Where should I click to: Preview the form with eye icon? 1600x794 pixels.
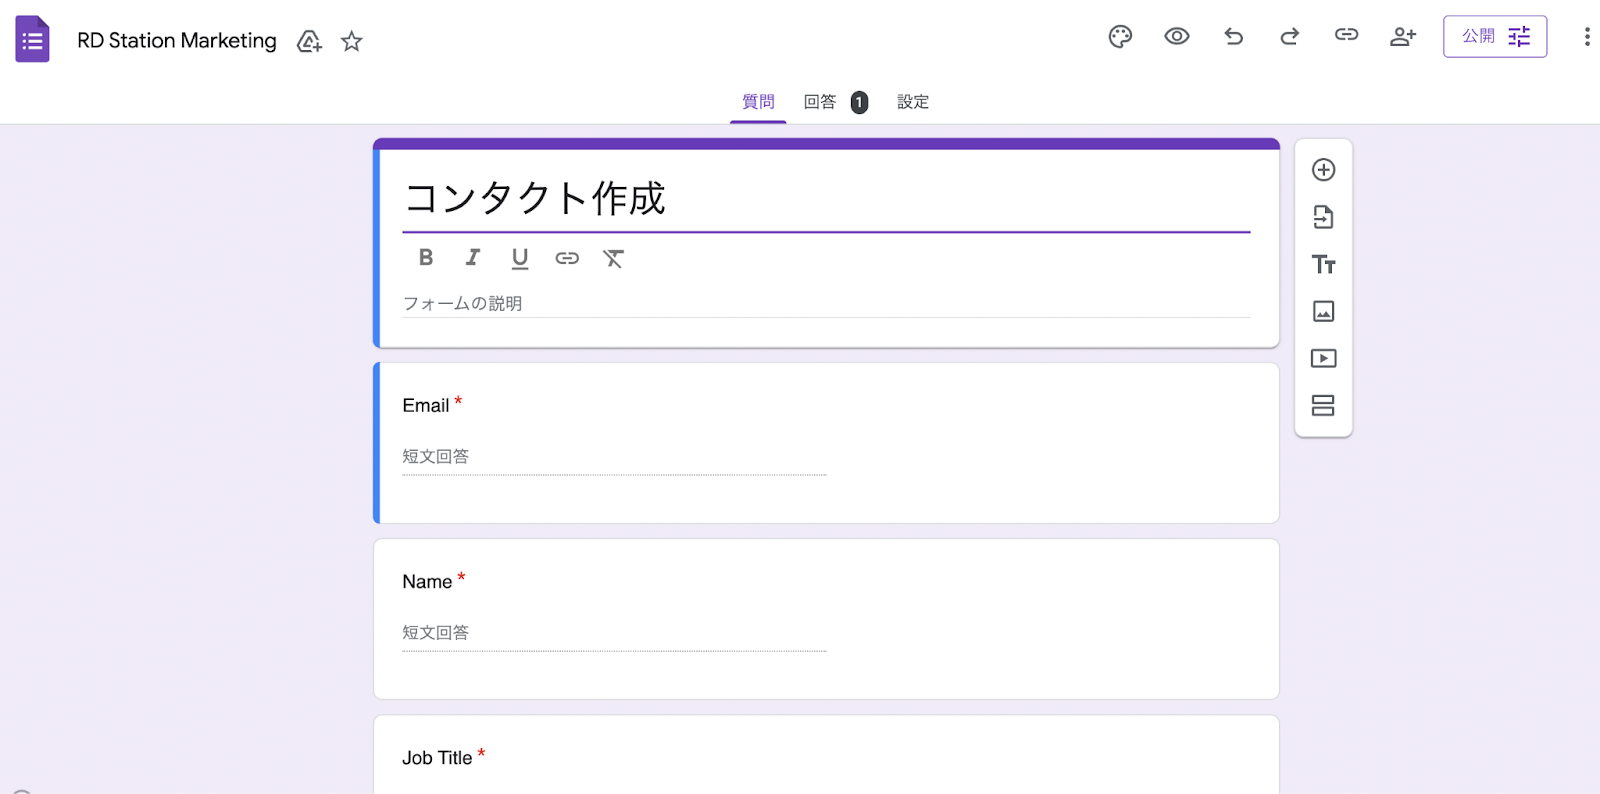point(1176,37)
